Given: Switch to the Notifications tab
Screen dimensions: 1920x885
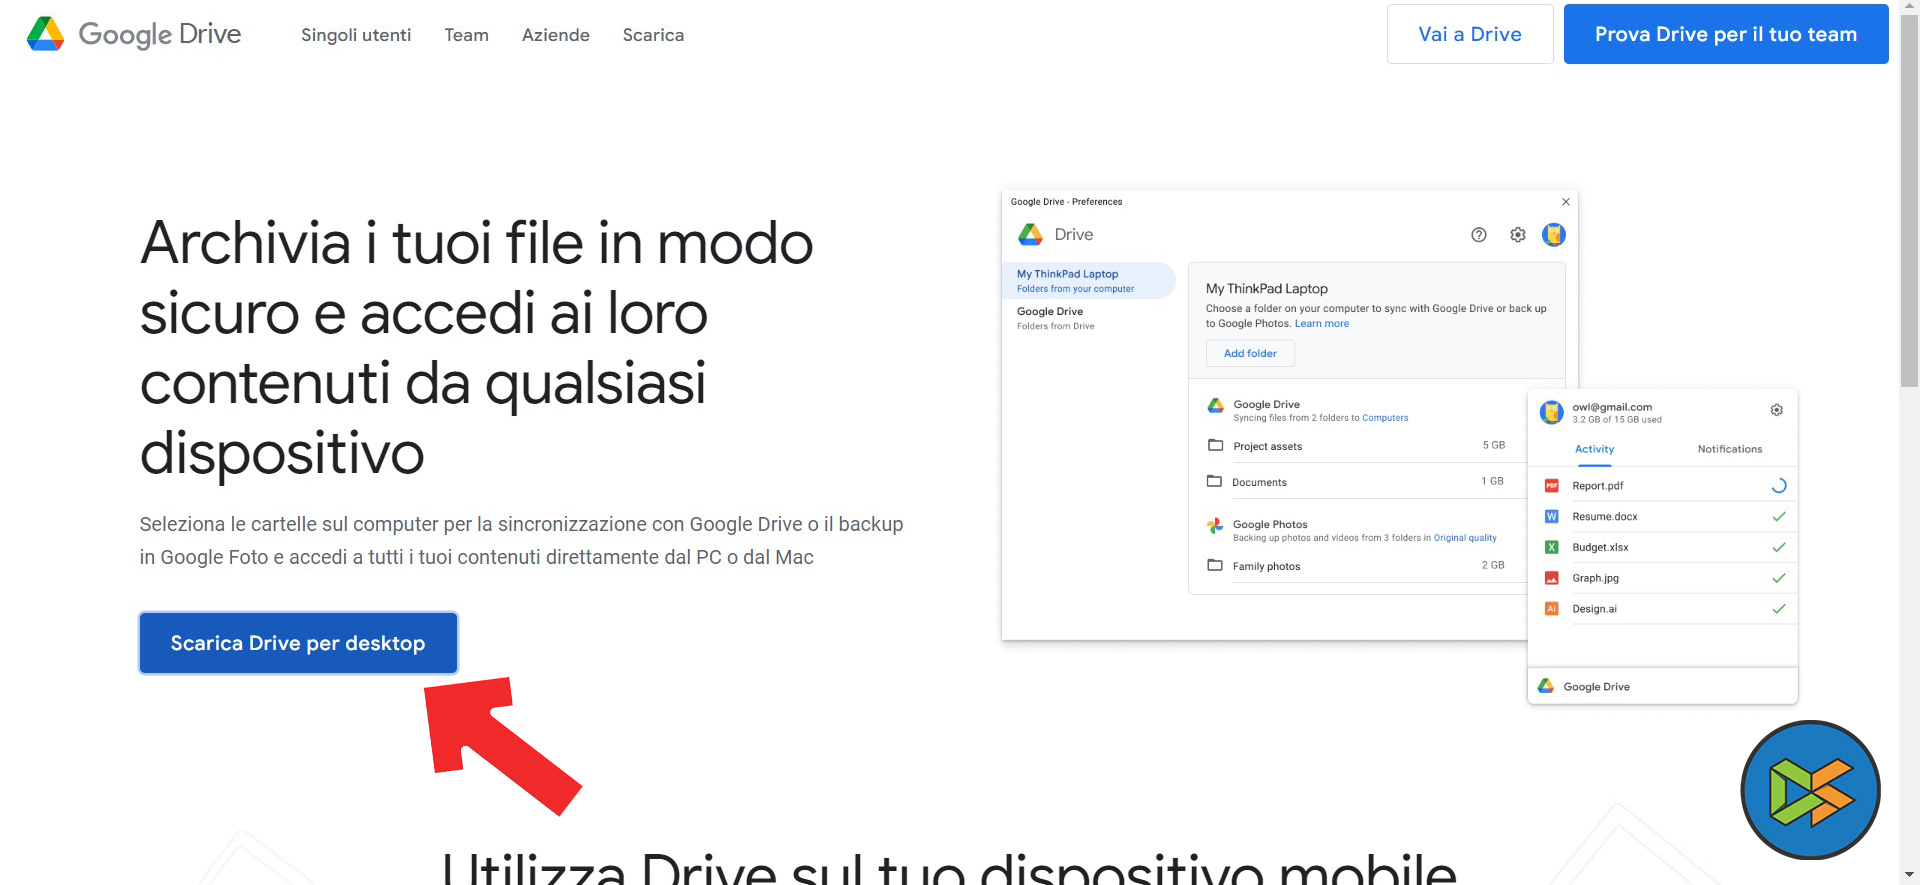Looking at the screenshot, I should coord(1729,449).
